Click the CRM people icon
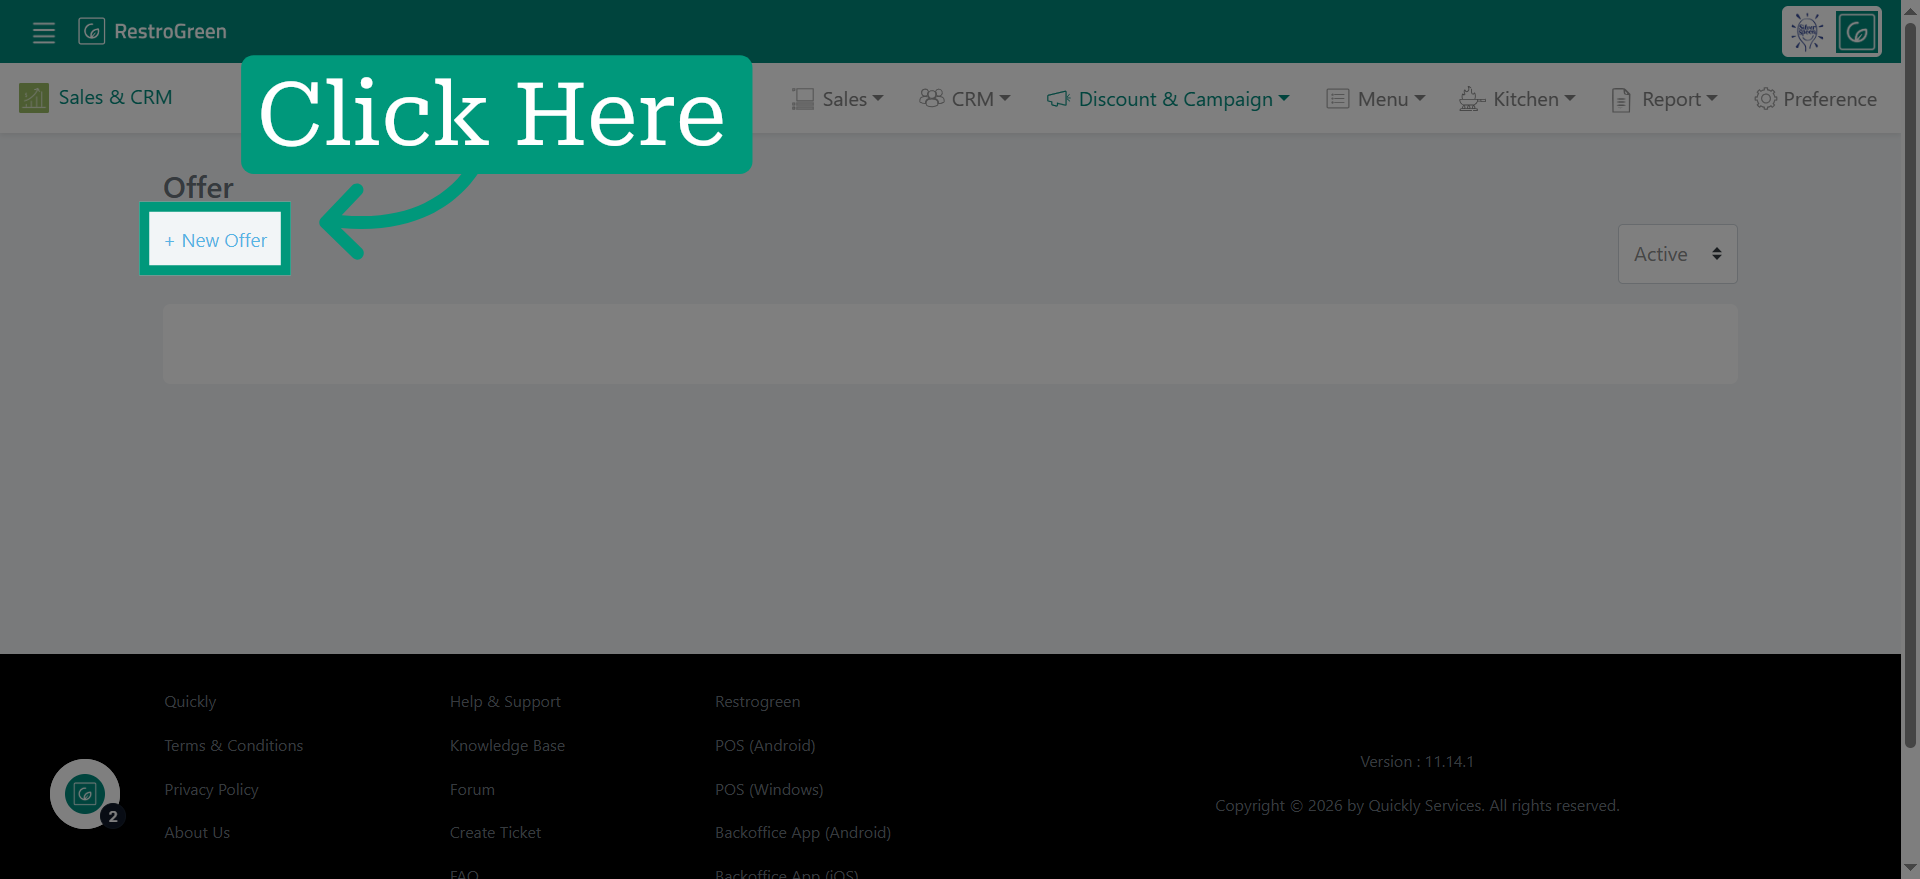This screenshot has width=1920, height=879. pyautogui.click(x=932, y=98)
